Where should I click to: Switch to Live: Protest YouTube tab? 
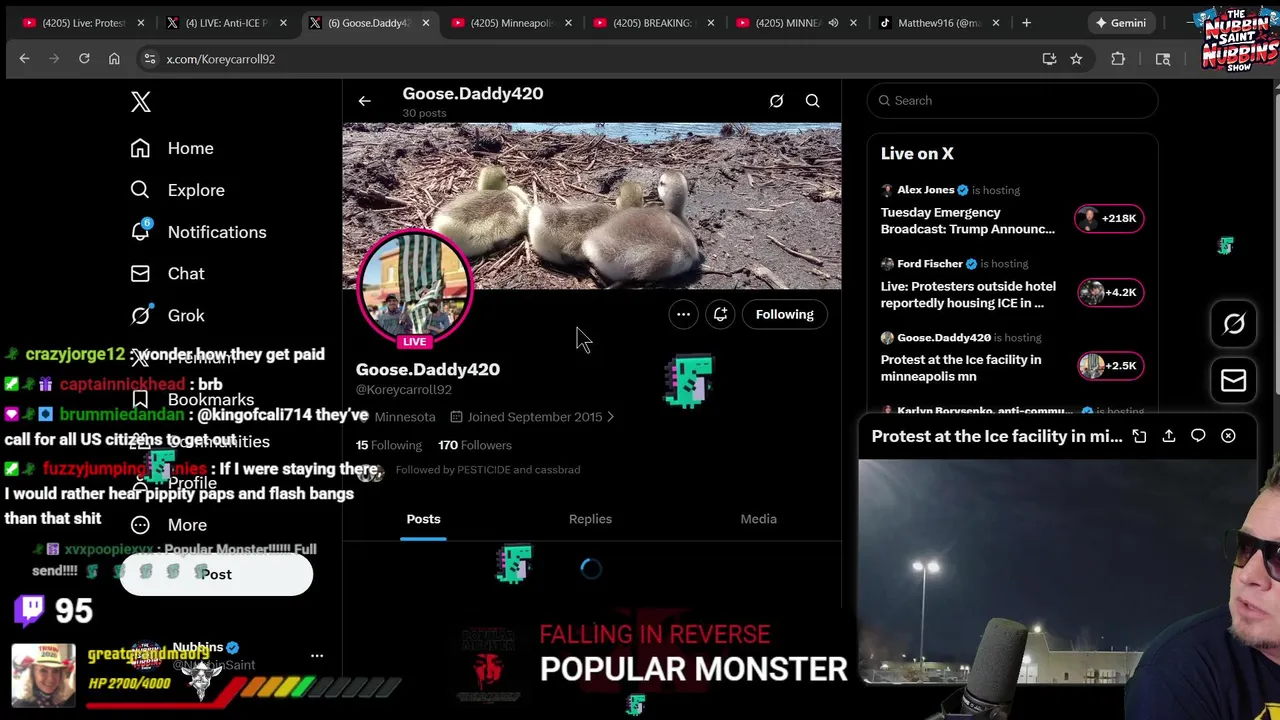tap(84, 23)
